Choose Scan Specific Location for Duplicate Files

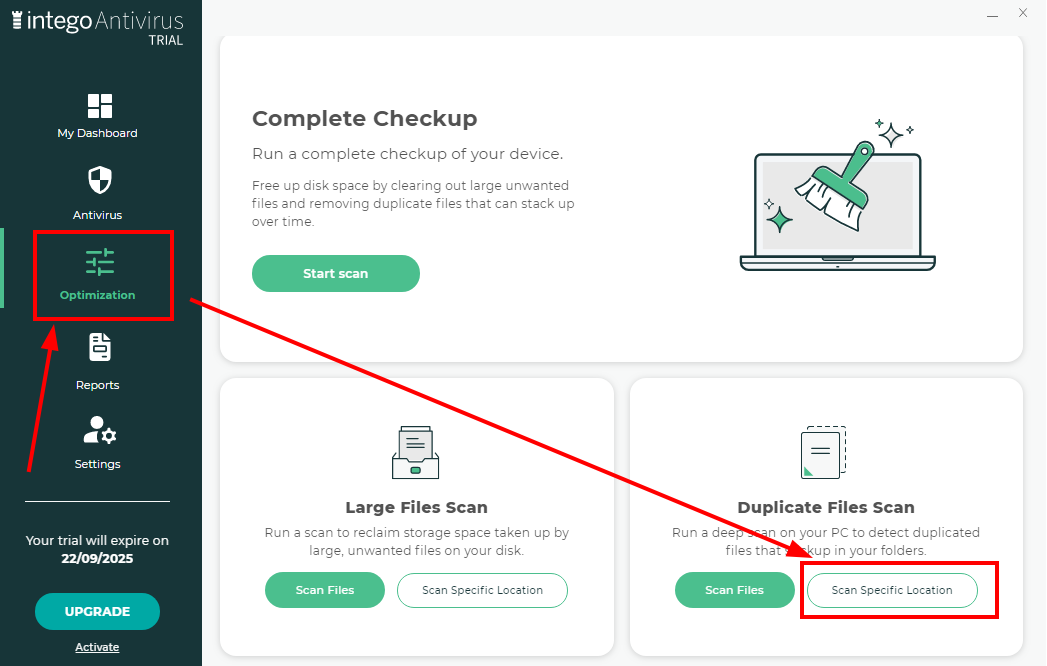892,590
